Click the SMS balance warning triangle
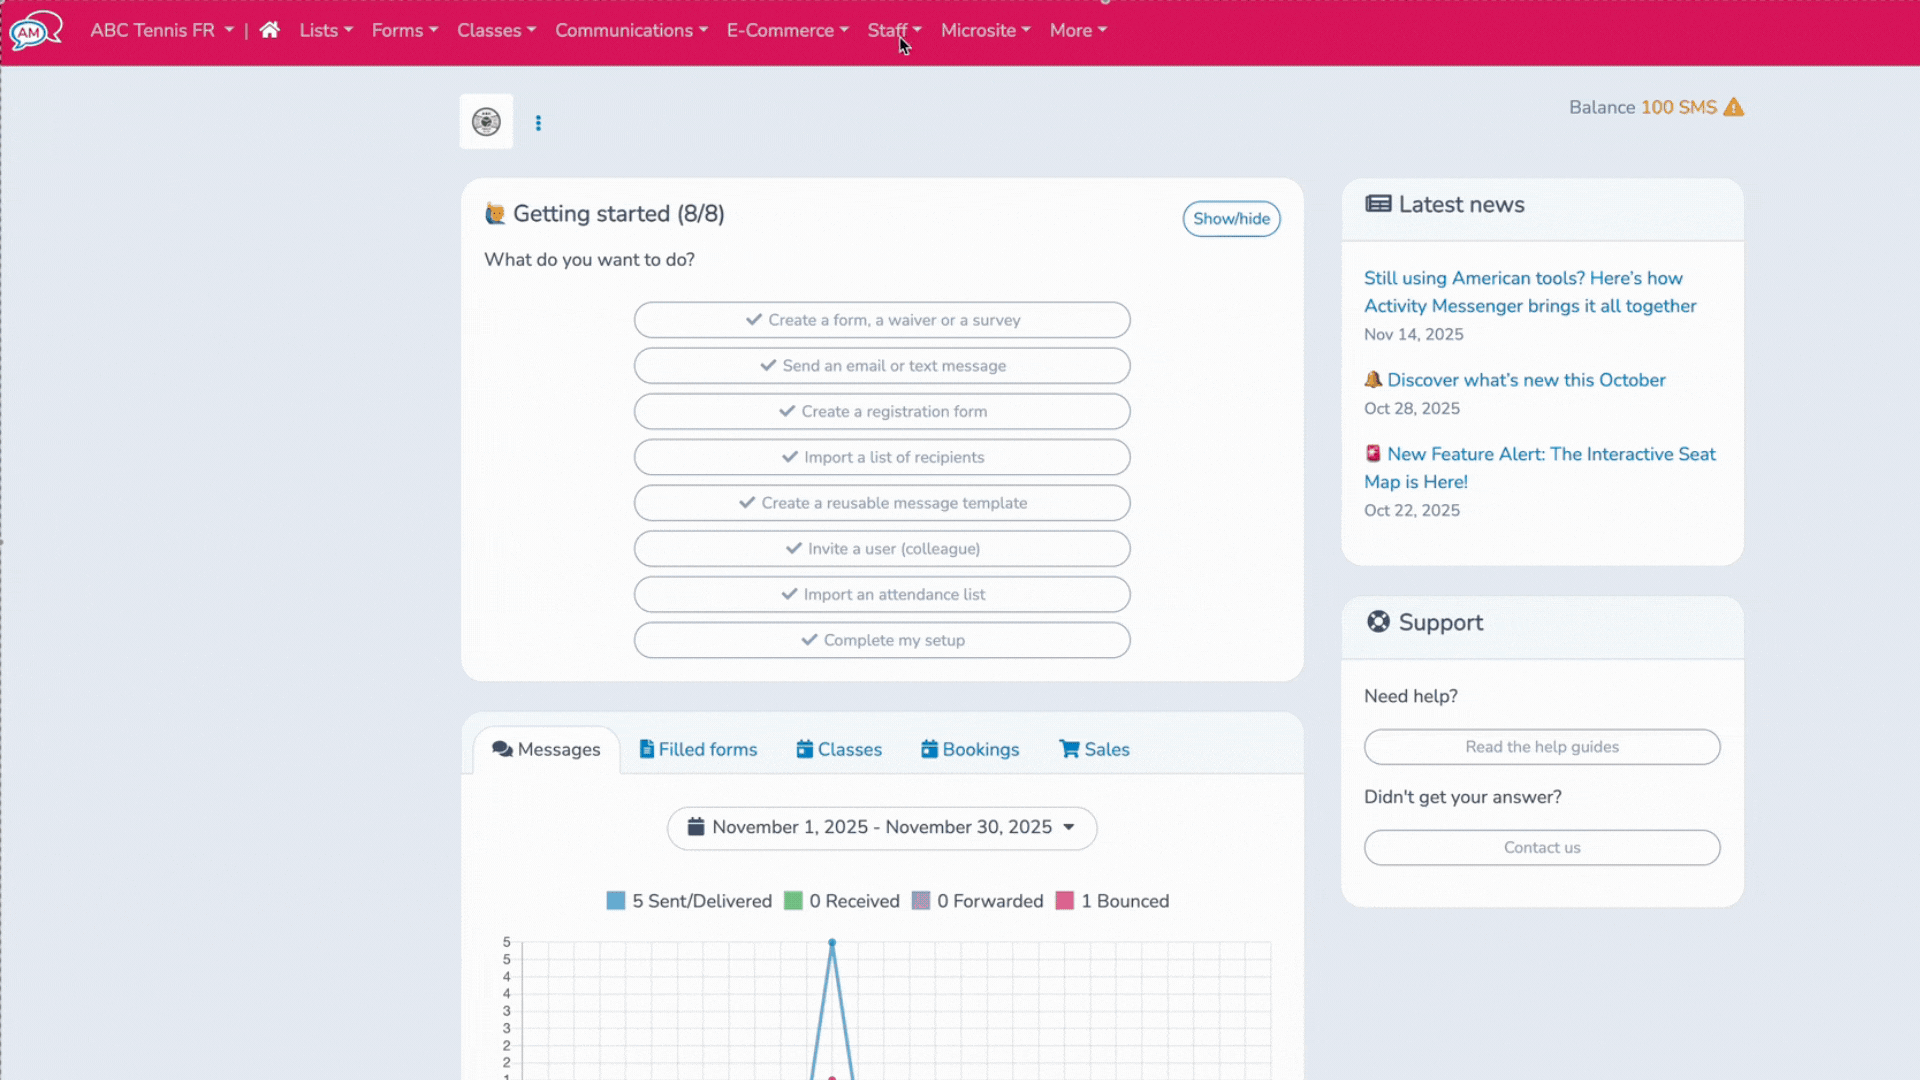This screenshot has width=1920, height=1080. tap(1734, 107)
